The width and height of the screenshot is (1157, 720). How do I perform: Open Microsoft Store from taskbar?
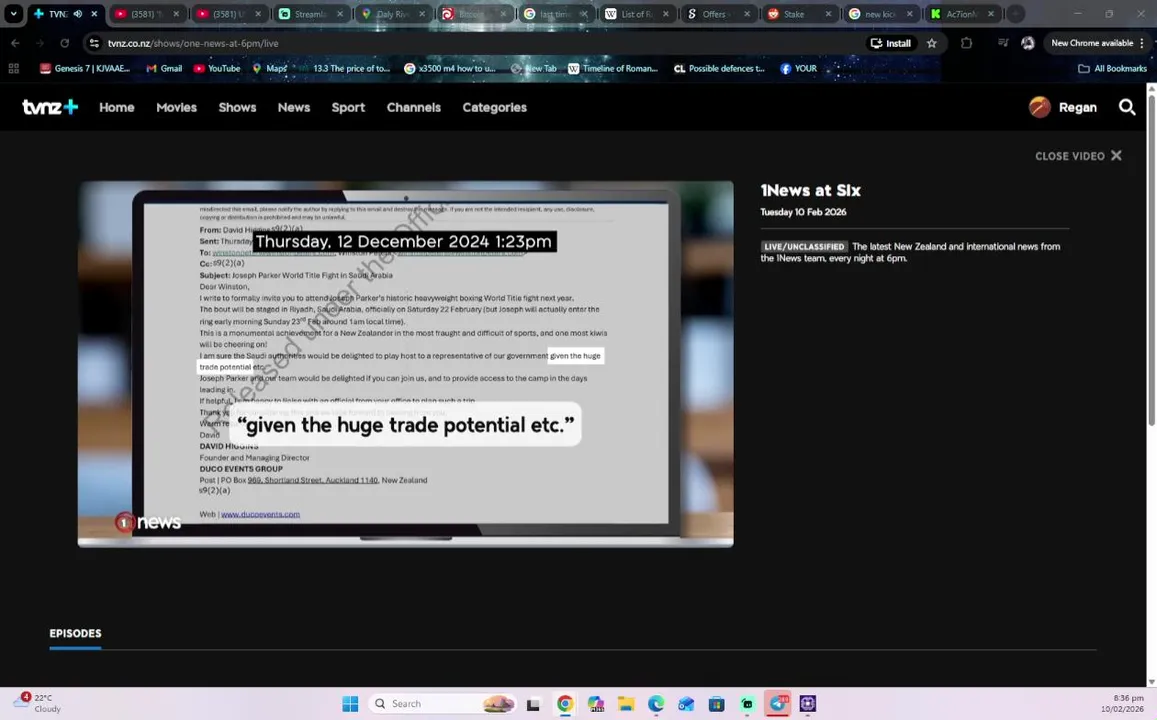click(716, 704)
